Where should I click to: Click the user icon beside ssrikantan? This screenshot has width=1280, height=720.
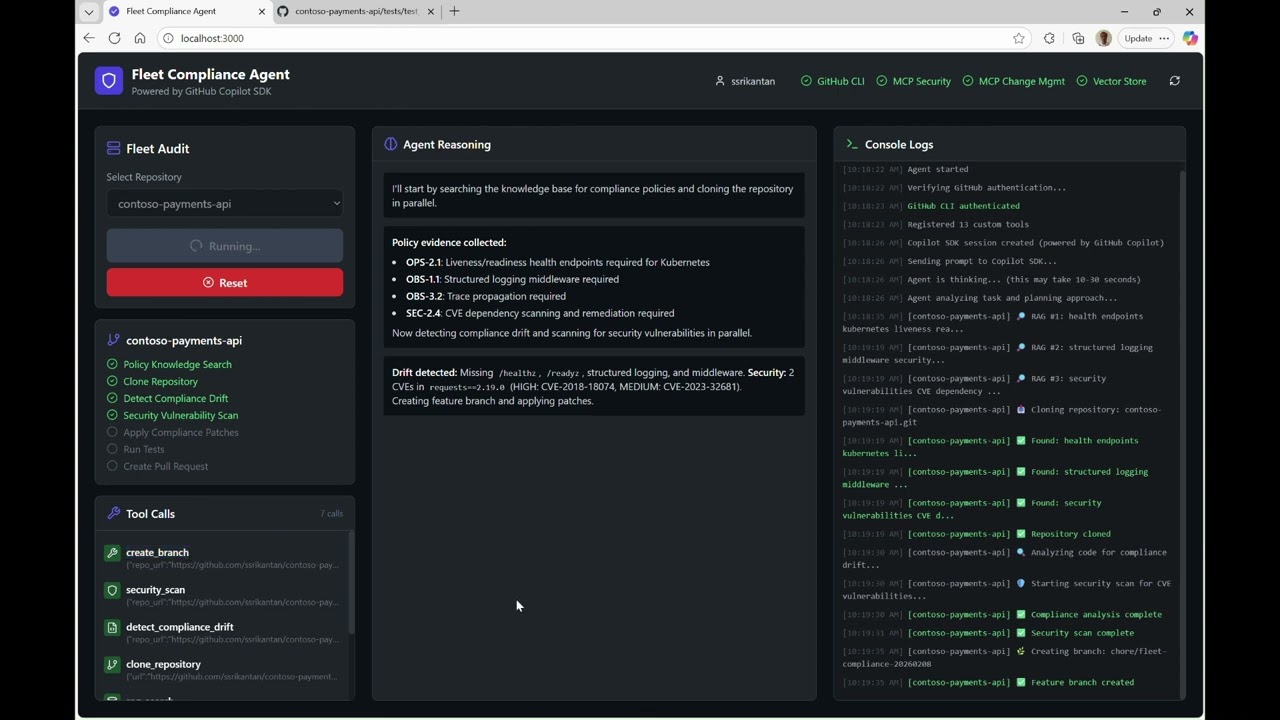tap(719, 81)
